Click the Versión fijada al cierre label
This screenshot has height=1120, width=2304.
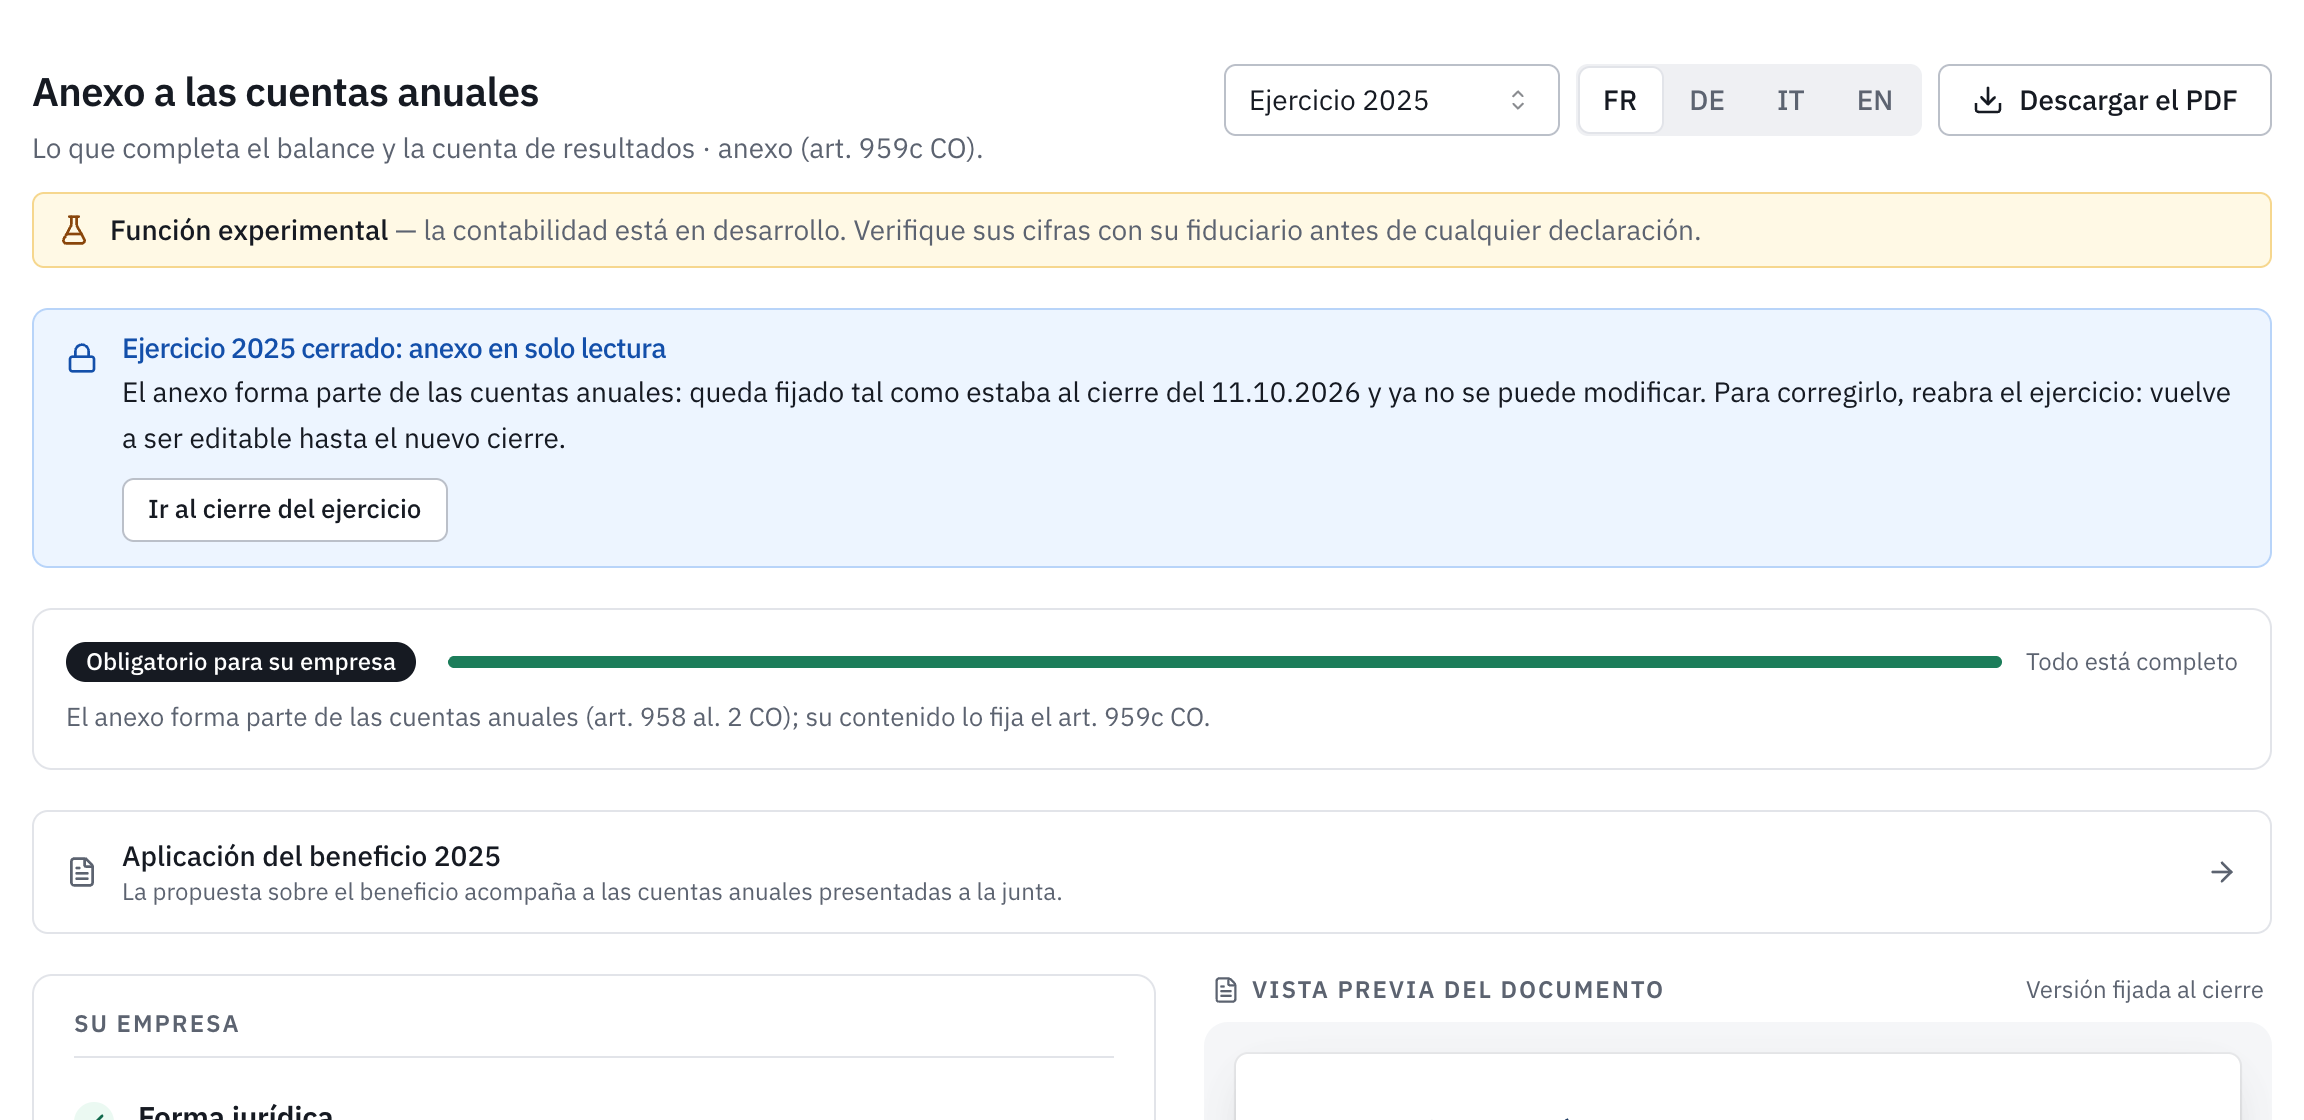coord(2145,990)
